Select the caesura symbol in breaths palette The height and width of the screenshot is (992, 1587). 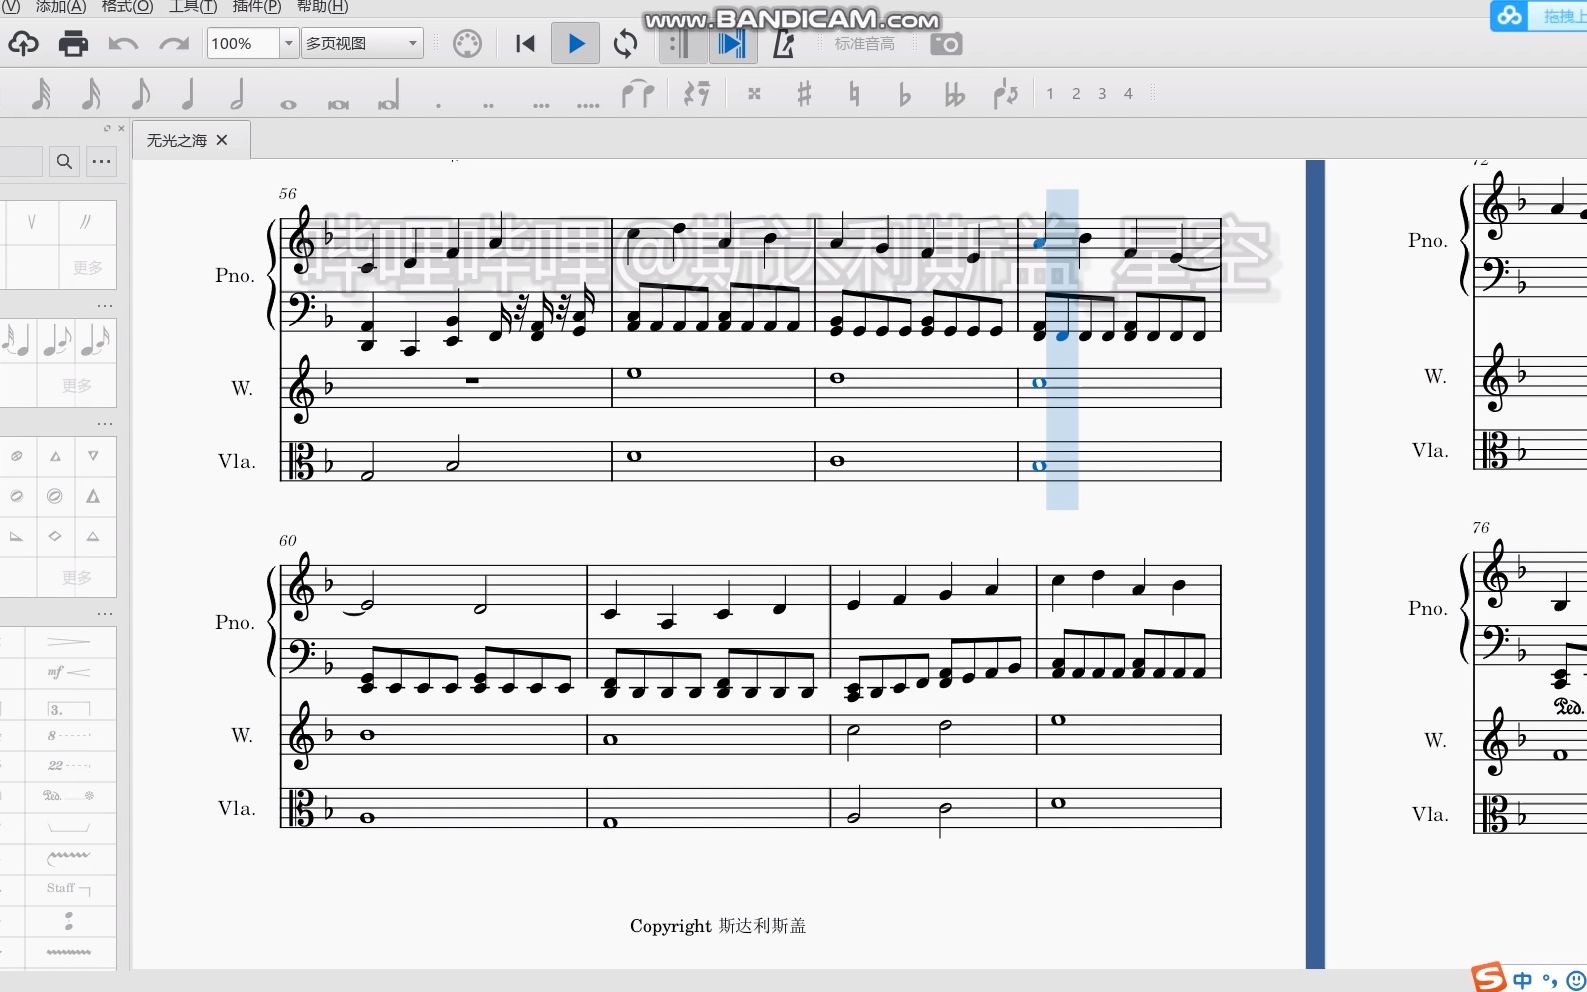pyautogui.click(x=86, y=222)
